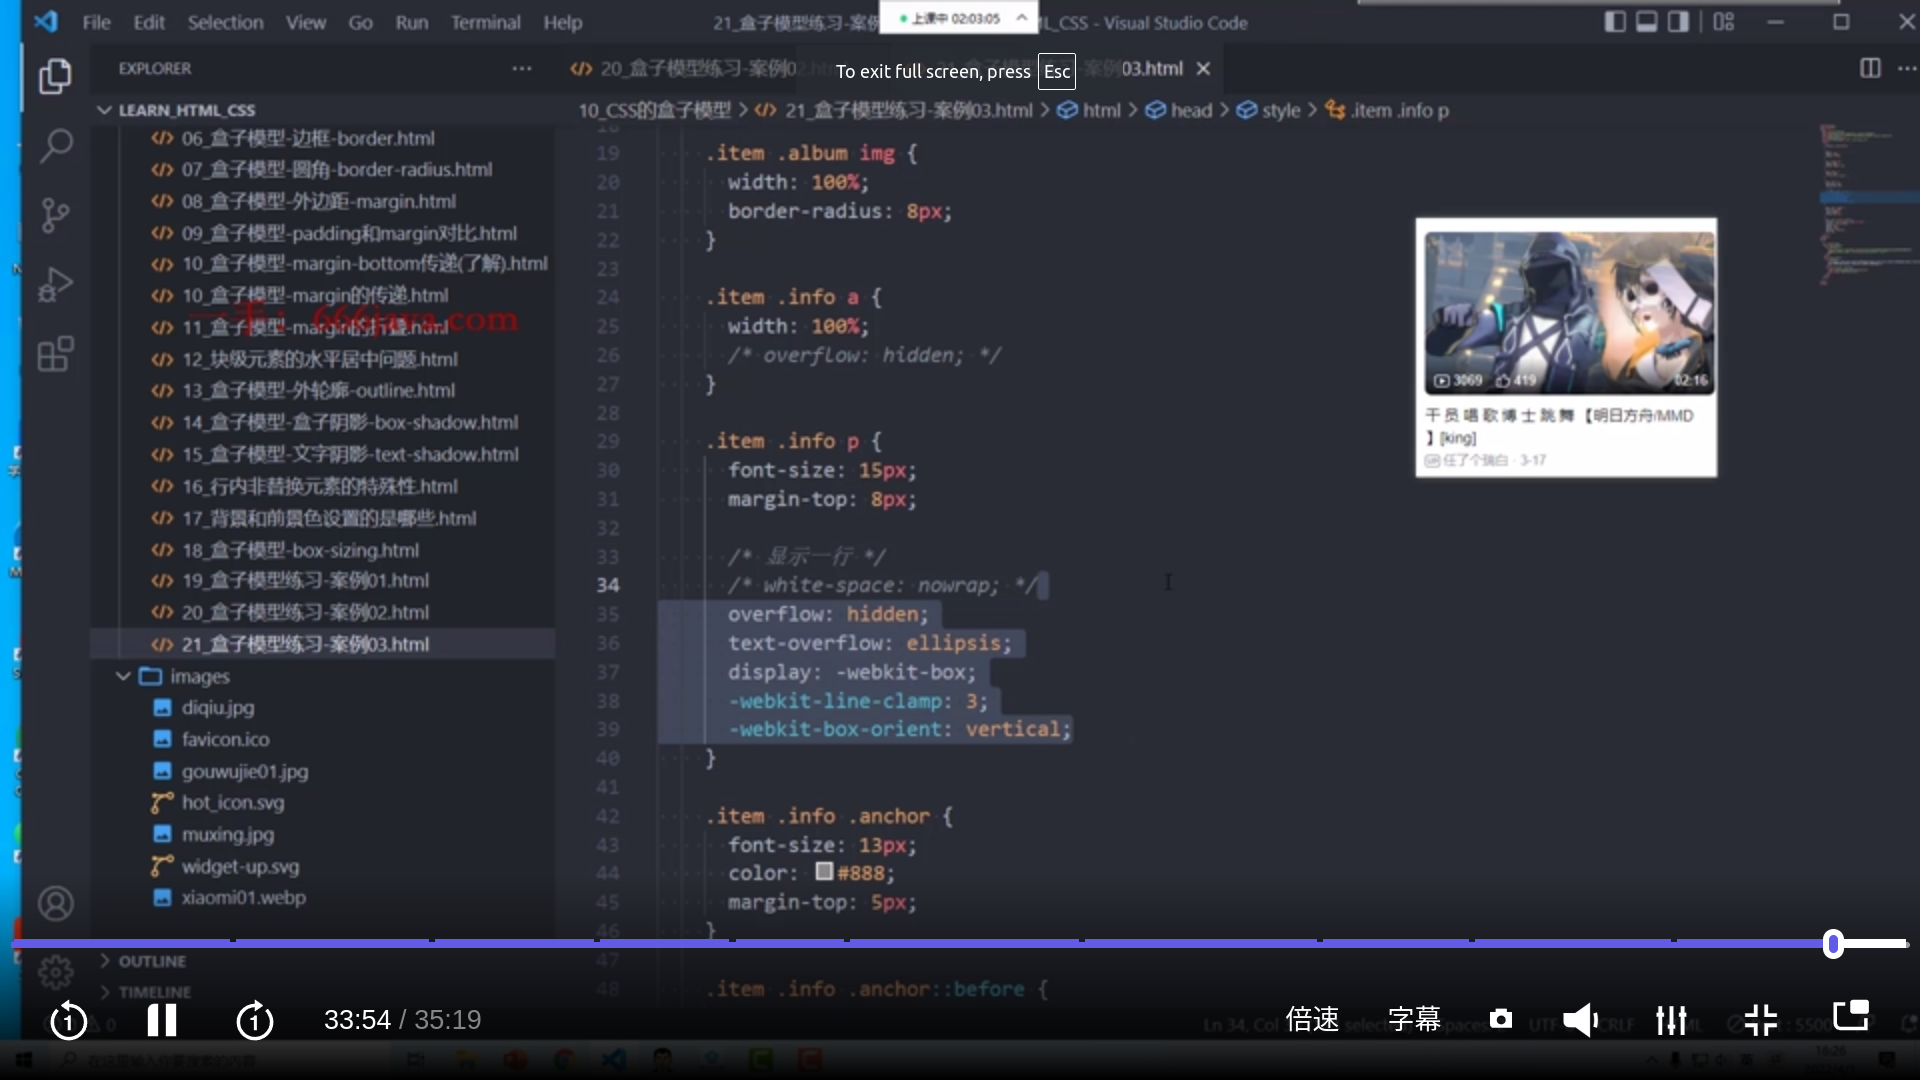The height and width of the screenshot is (1080, 1920).
Task: Take a video screenshot with camera icon
Action: (1500, 1019)
